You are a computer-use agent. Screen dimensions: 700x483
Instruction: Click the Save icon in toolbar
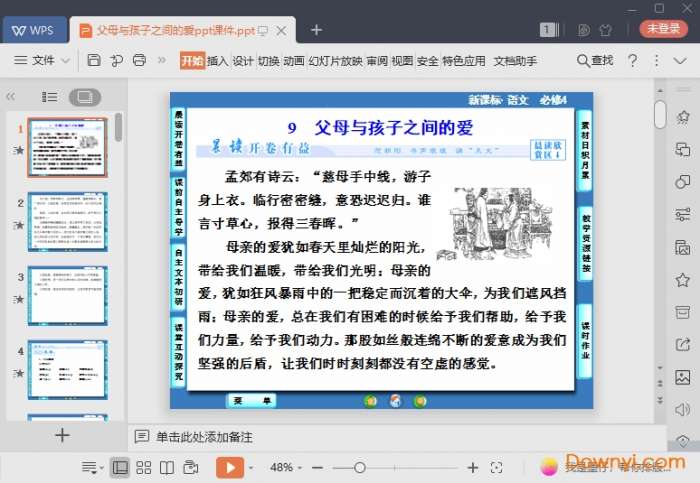coord(93,61)
